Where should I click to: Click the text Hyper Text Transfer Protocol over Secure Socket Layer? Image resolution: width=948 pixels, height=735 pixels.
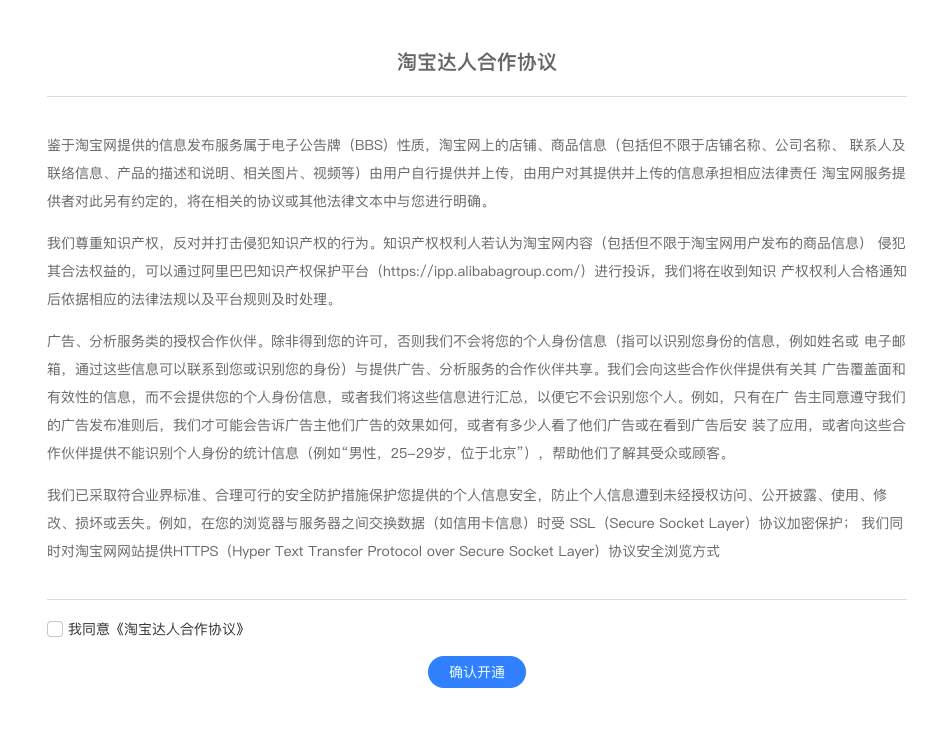coord(415,551)
